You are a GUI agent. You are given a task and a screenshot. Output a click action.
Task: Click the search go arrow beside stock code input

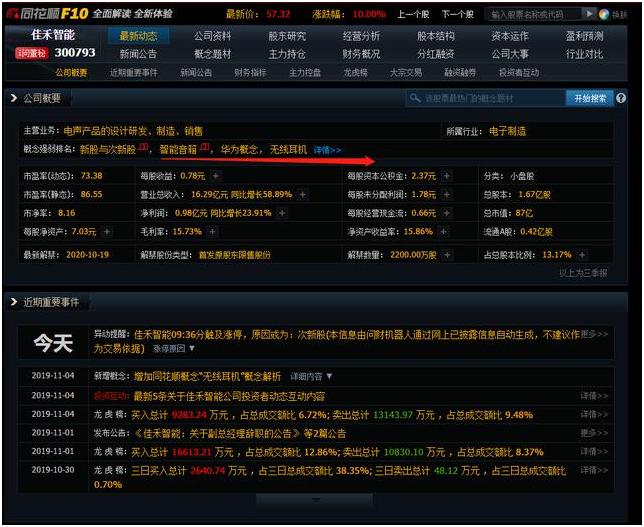(589, 14)
